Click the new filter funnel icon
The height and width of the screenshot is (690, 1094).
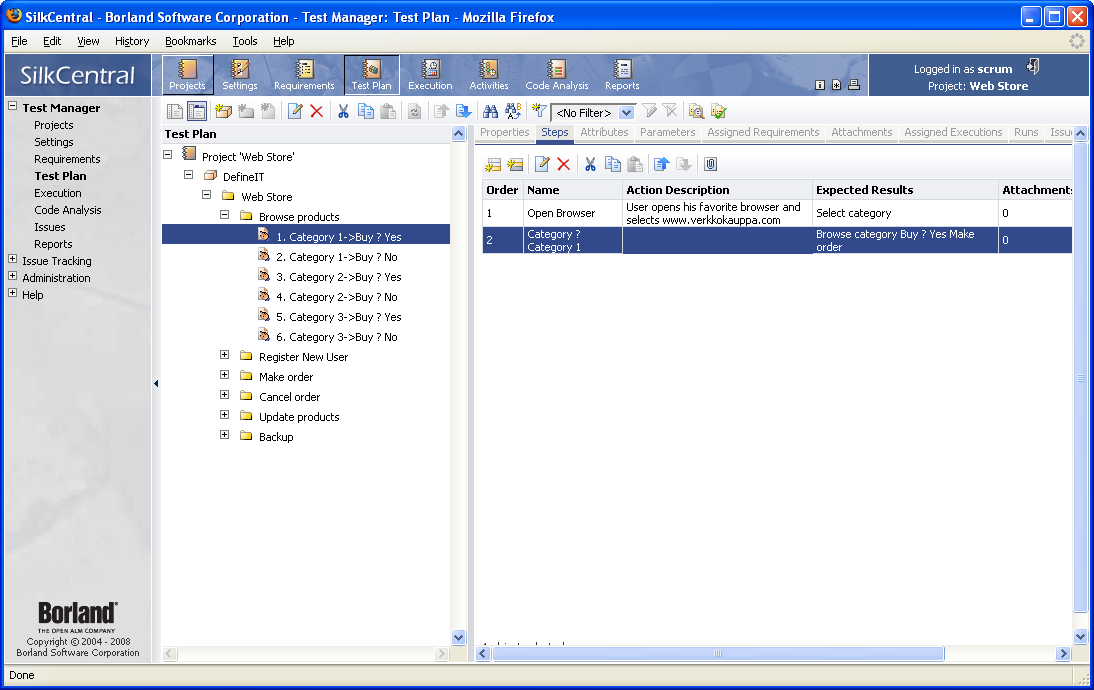click(539, 110)
